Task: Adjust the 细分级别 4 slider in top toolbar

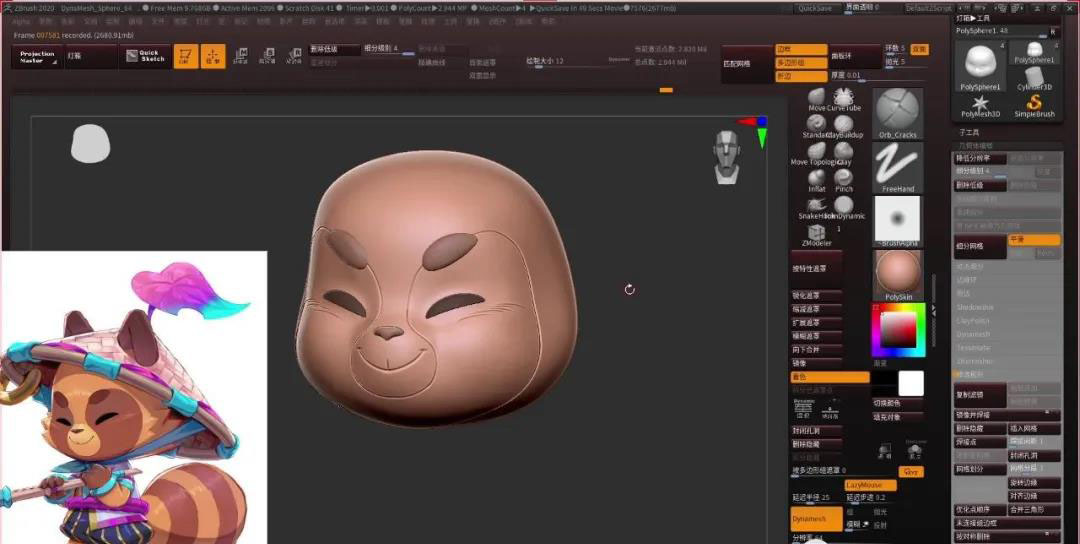Action: [388, 49]
